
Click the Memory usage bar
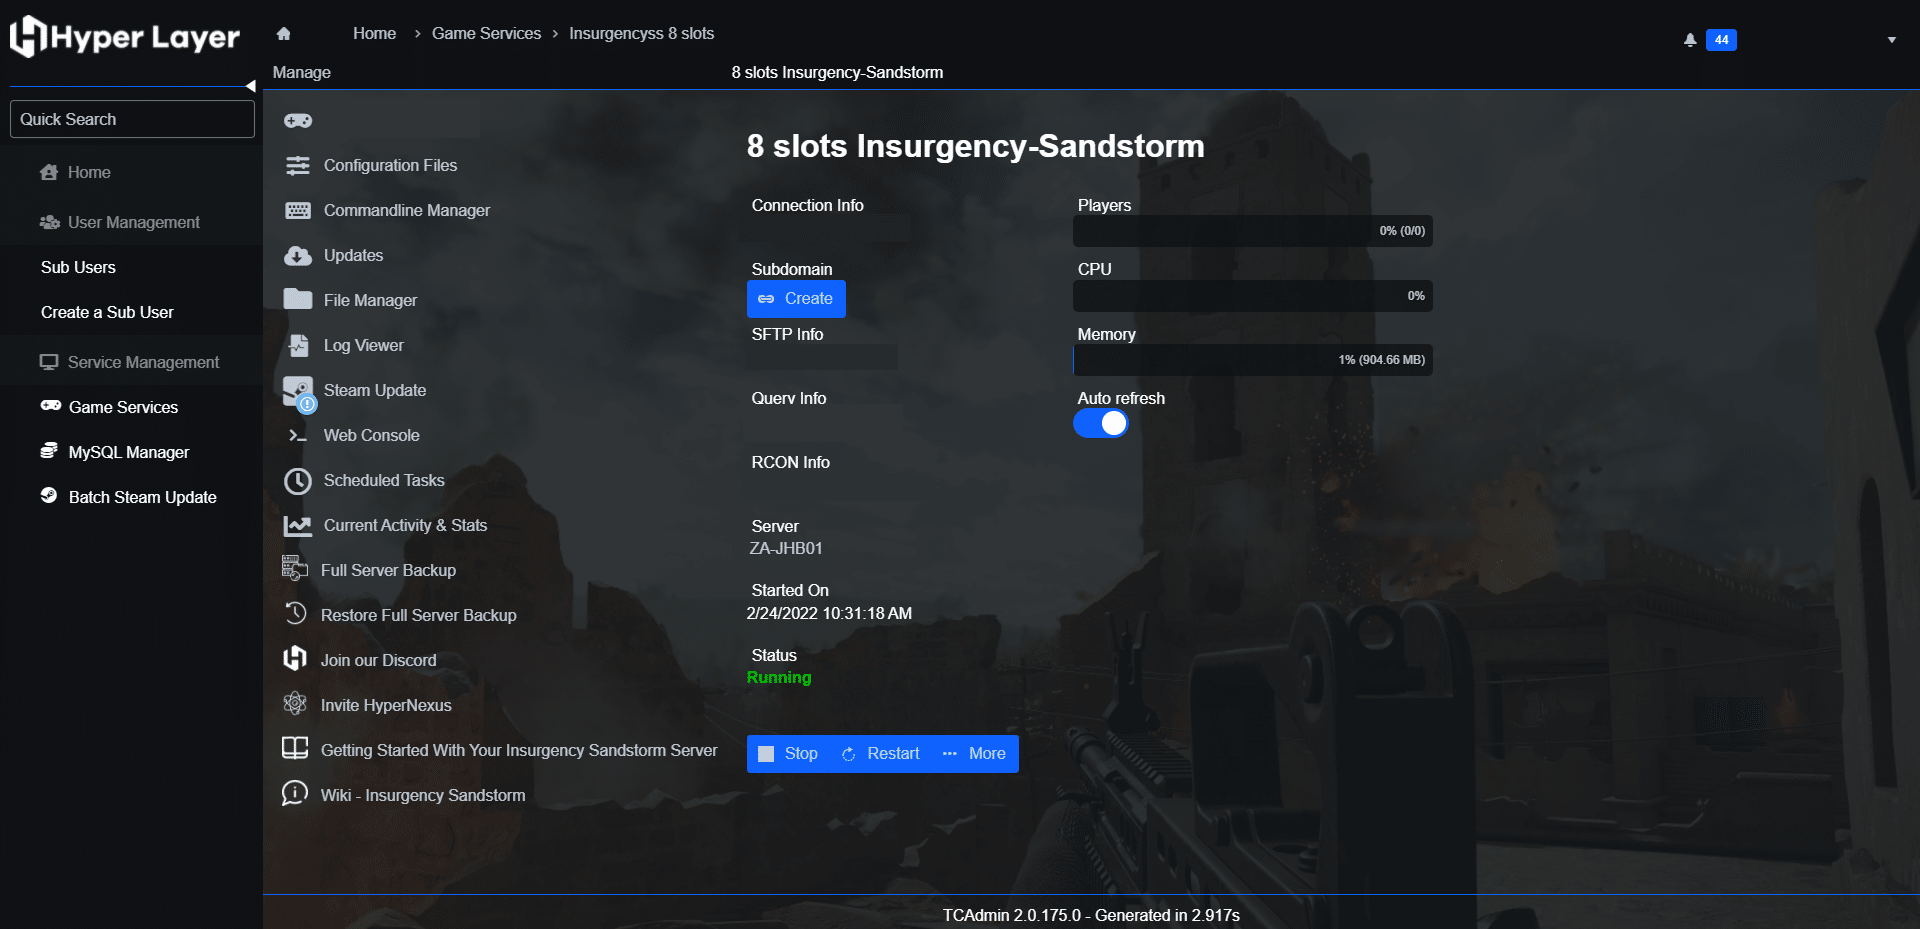coord(1253,360)
